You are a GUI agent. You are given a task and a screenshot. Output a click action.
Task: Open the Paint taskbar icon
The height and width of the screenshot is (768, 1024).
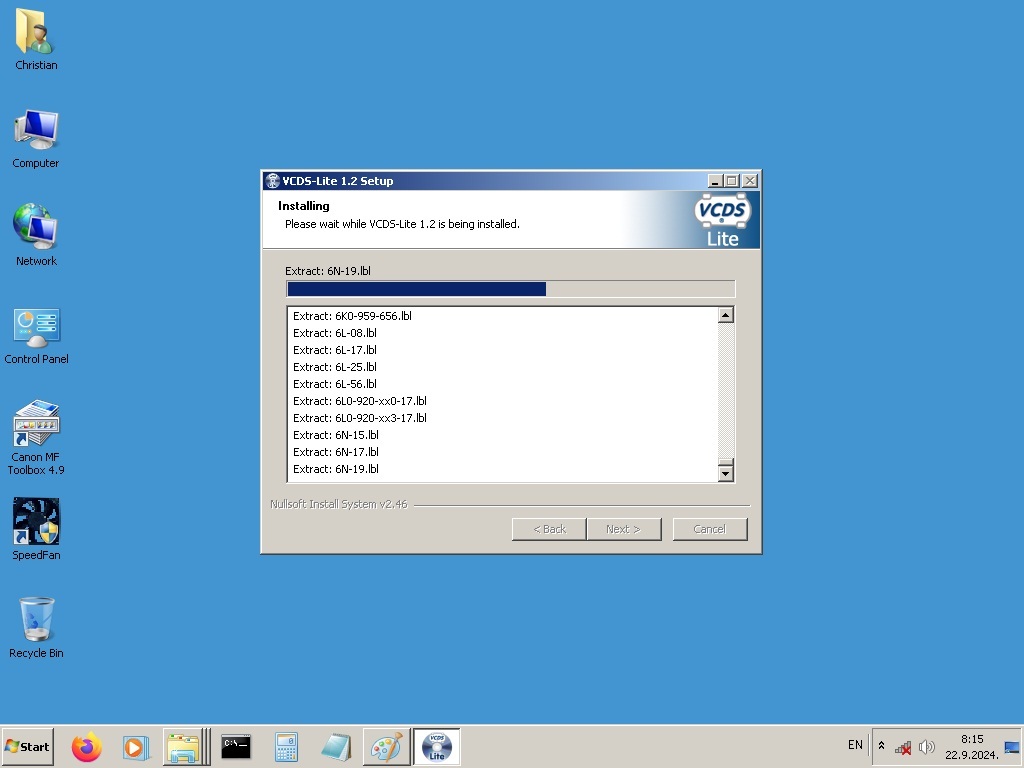click(387, 746)
